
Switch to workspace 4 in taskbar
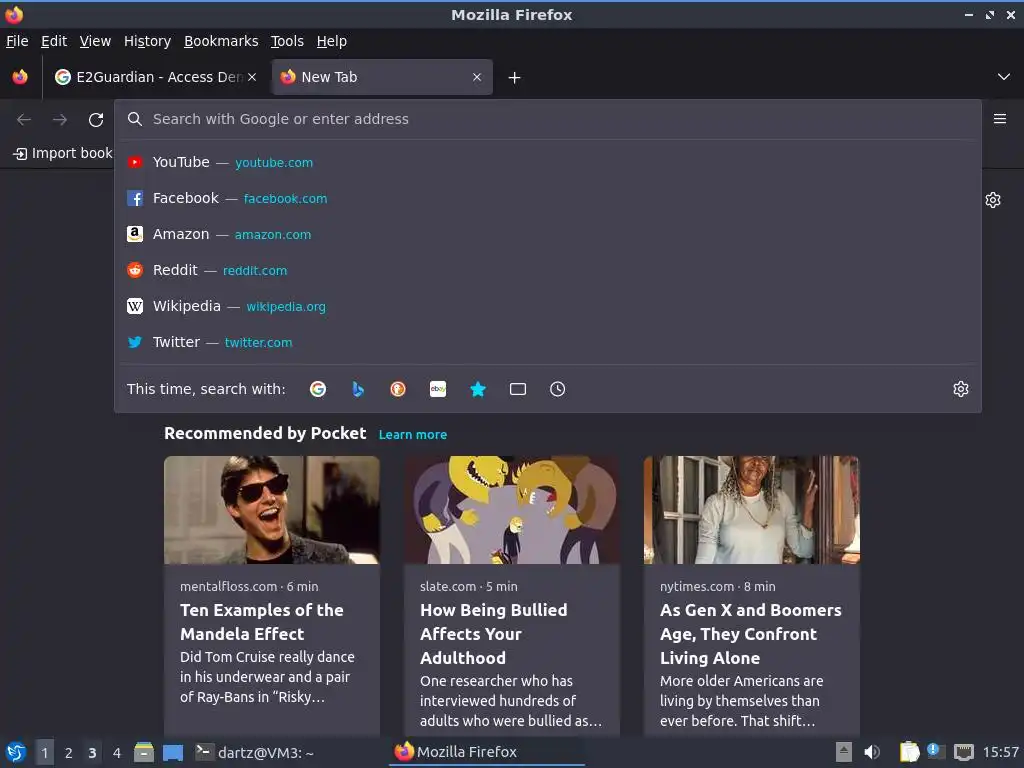pos(116,753)
